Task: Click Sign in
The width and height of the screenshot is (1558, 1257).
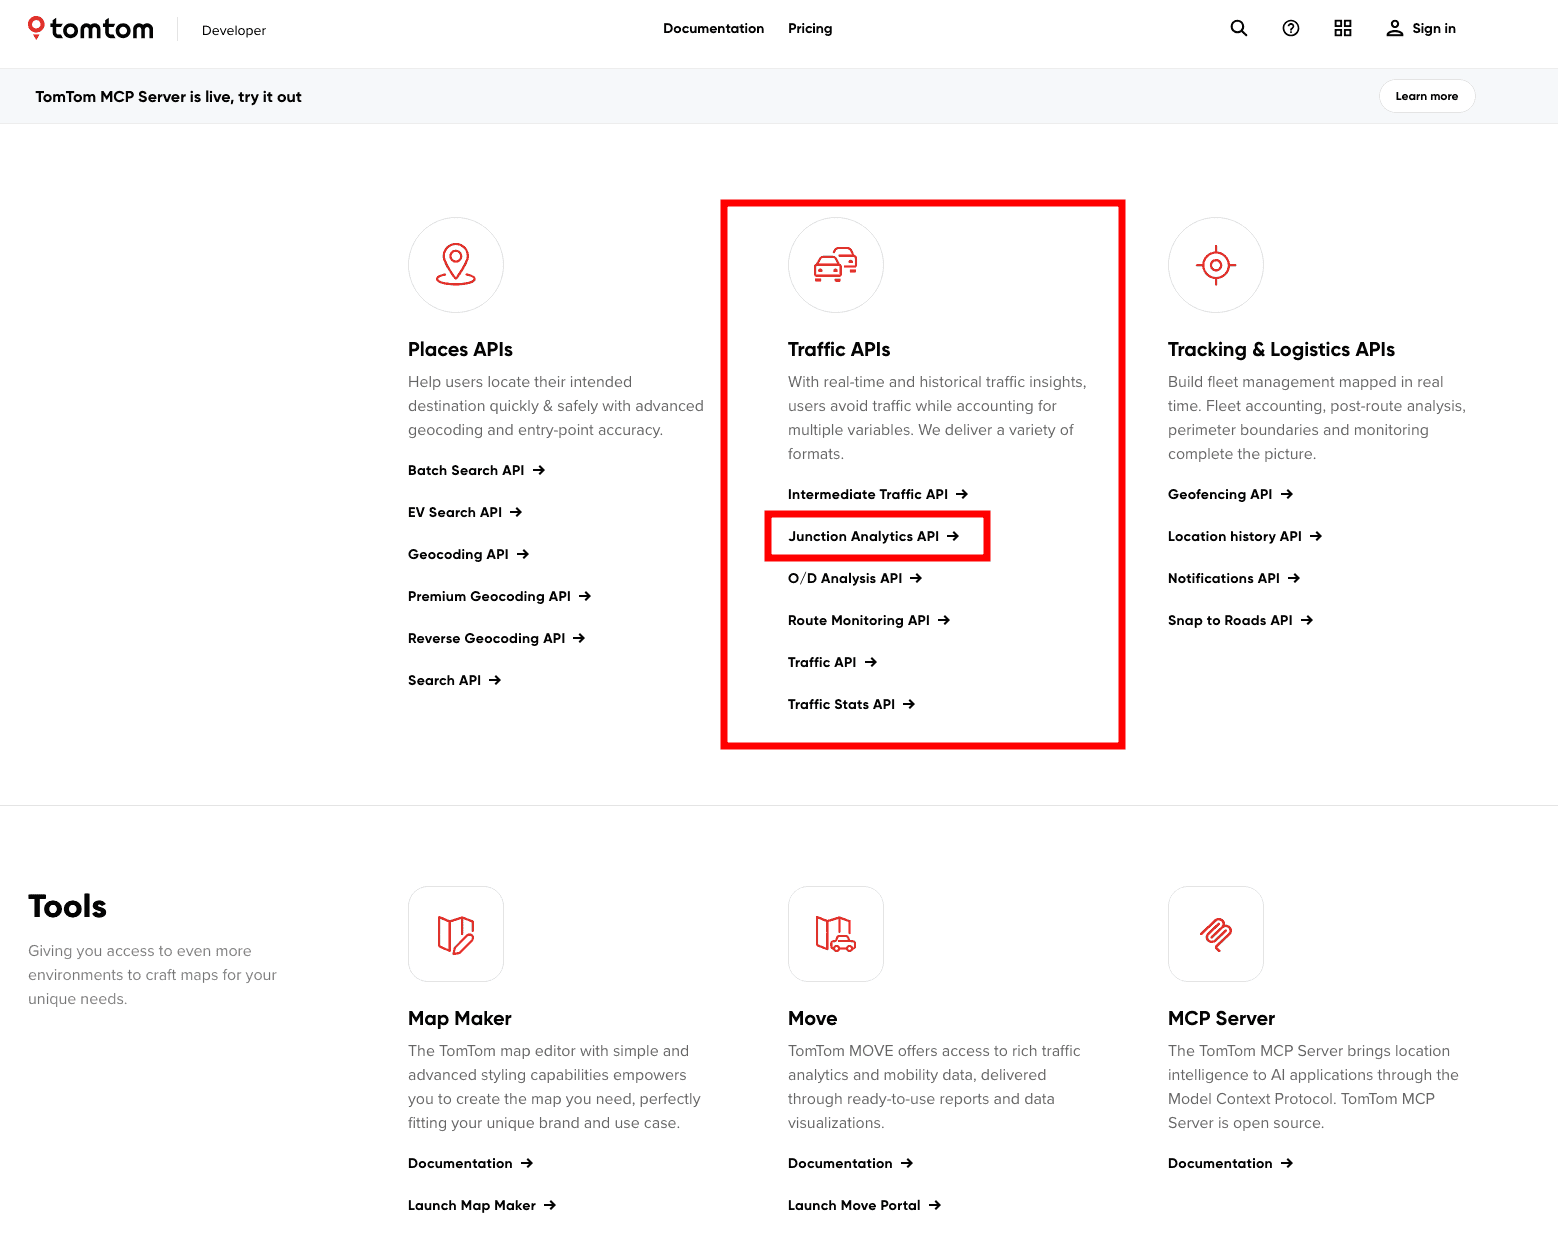Action: [1421, 29]
